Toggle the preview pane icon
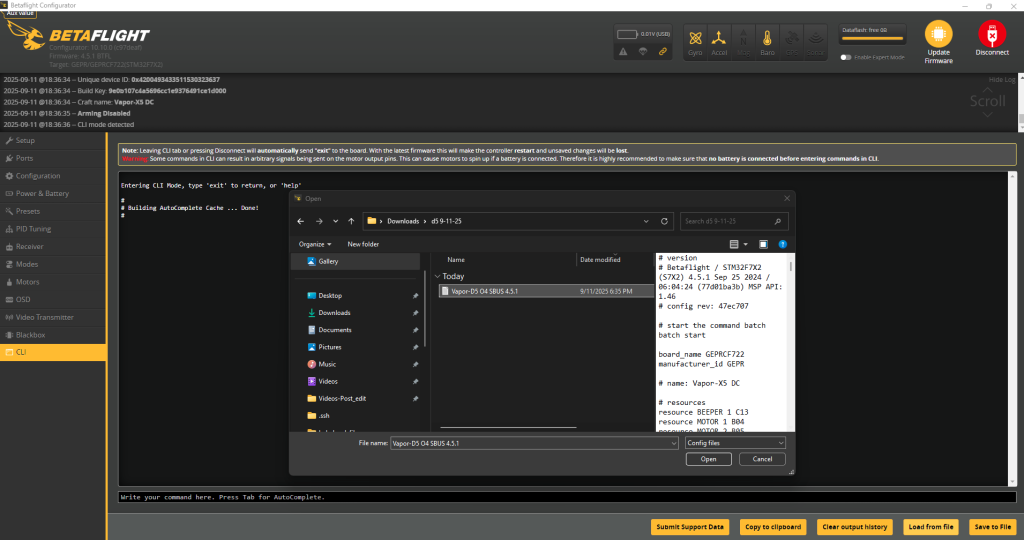This screenshot has width=1024, height=540. click(x=763, y=244)
